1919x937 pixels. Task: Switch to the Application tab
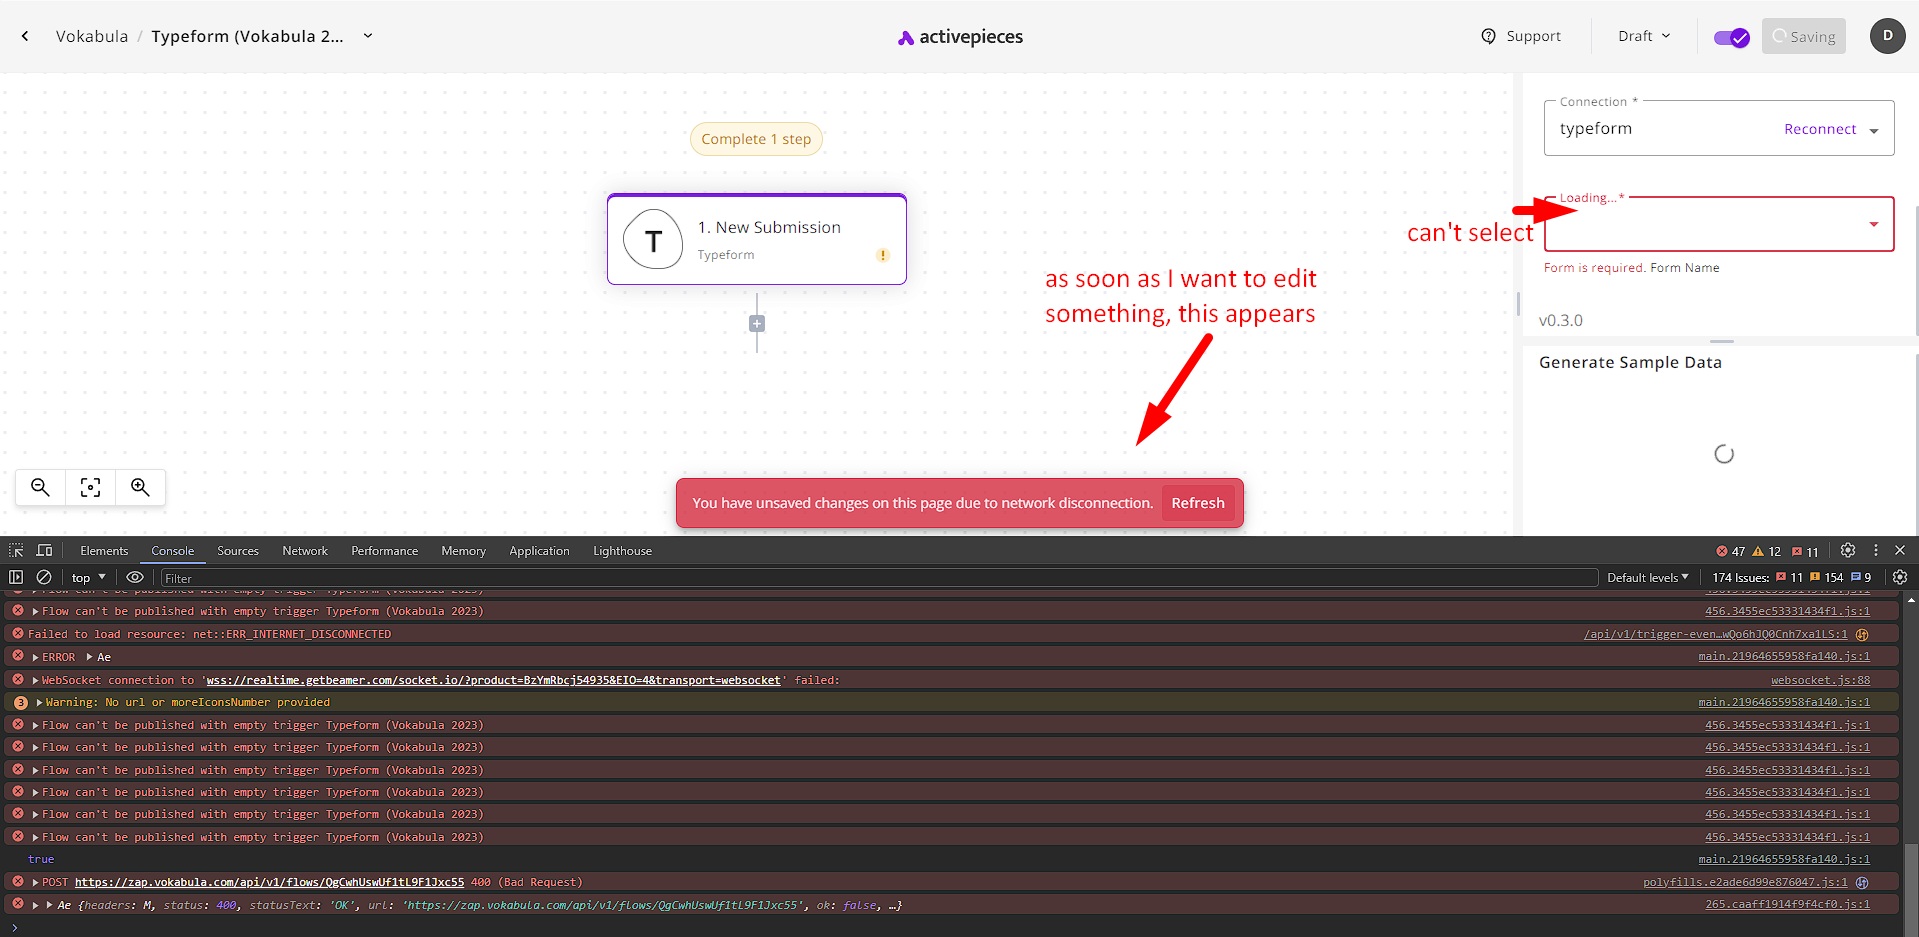[539, 551]
